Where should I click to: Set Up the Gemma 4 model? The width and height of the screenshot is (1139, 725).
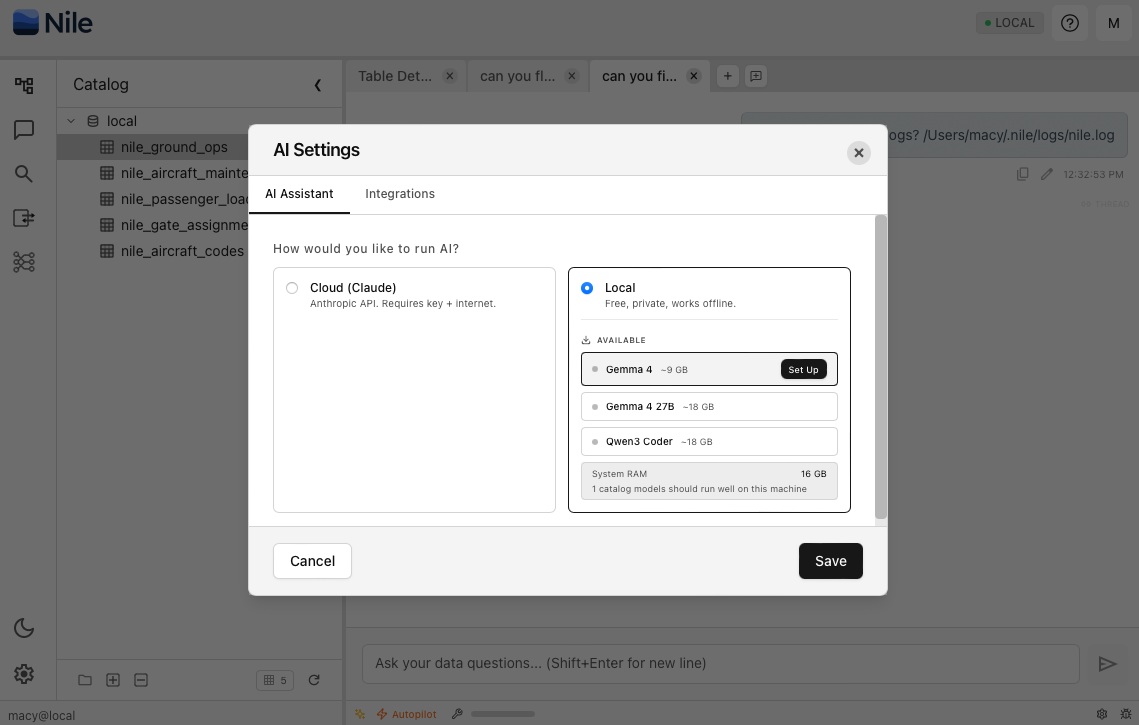click(x=803, y=369)
